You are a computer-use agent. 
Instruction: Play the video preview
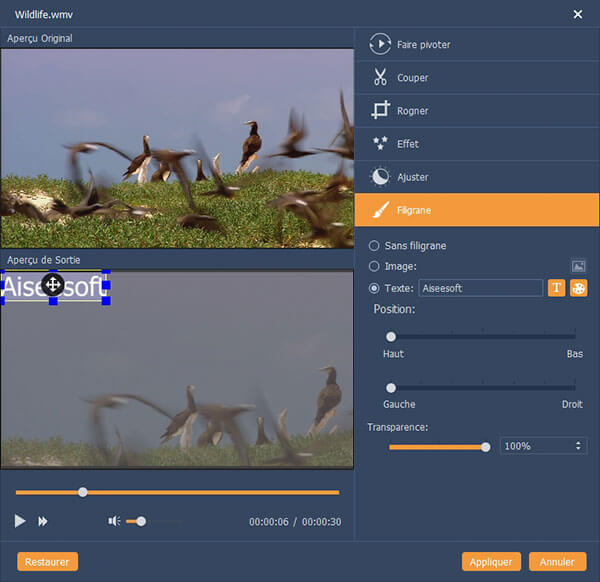(x=20, y=521)
